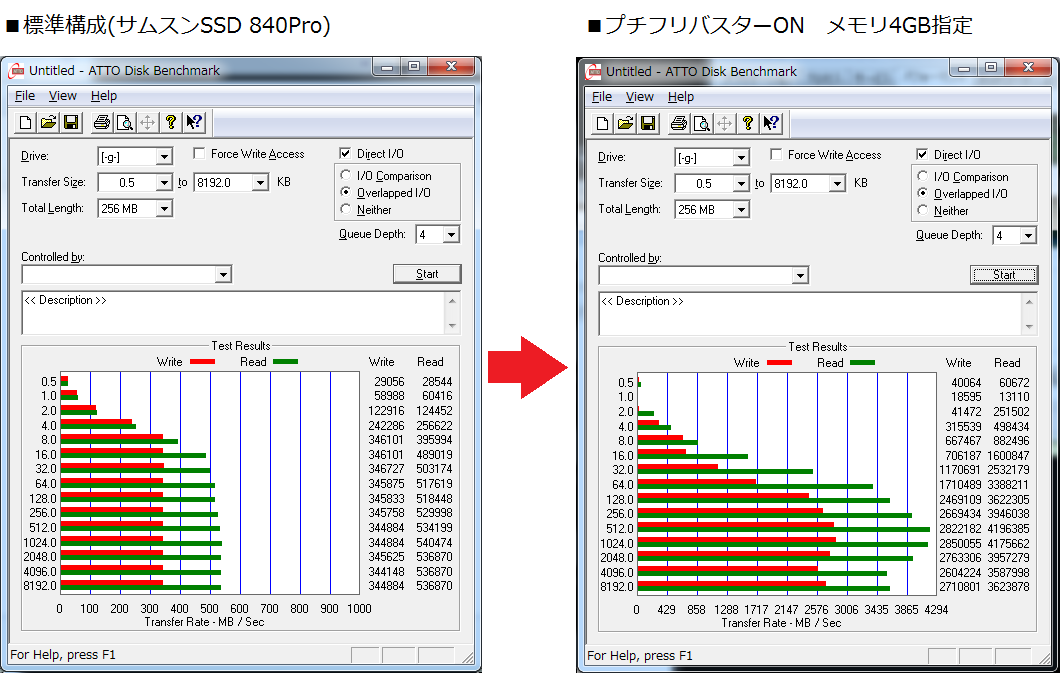This screenshot has height=674, width=1063.
Task: Open the Drive dropdown in left window
Action: [x=164, y=157]
